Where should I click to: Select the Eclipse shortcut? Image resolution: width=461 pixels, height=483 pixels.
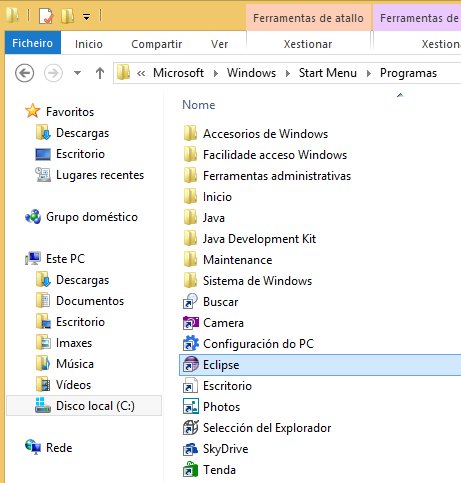click(x=320, y=365)
